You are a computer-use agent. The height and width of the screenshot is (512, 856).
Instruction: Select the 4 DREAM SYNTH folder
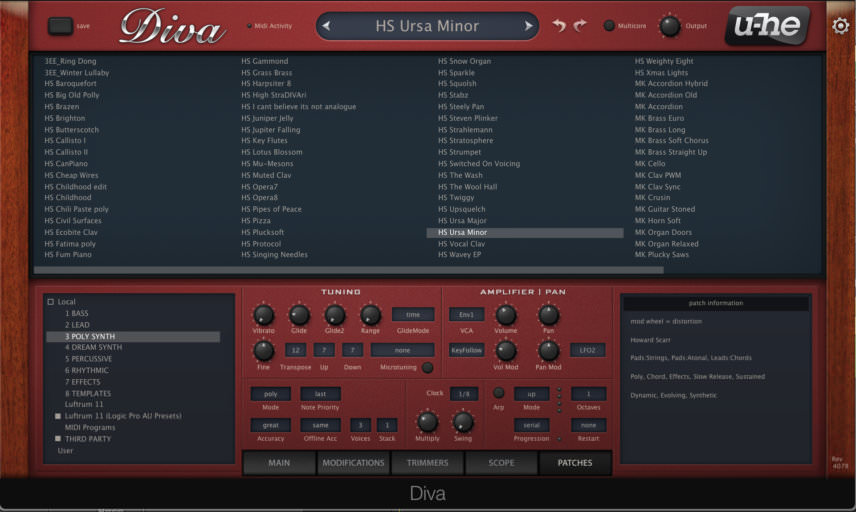click(93, 347)
